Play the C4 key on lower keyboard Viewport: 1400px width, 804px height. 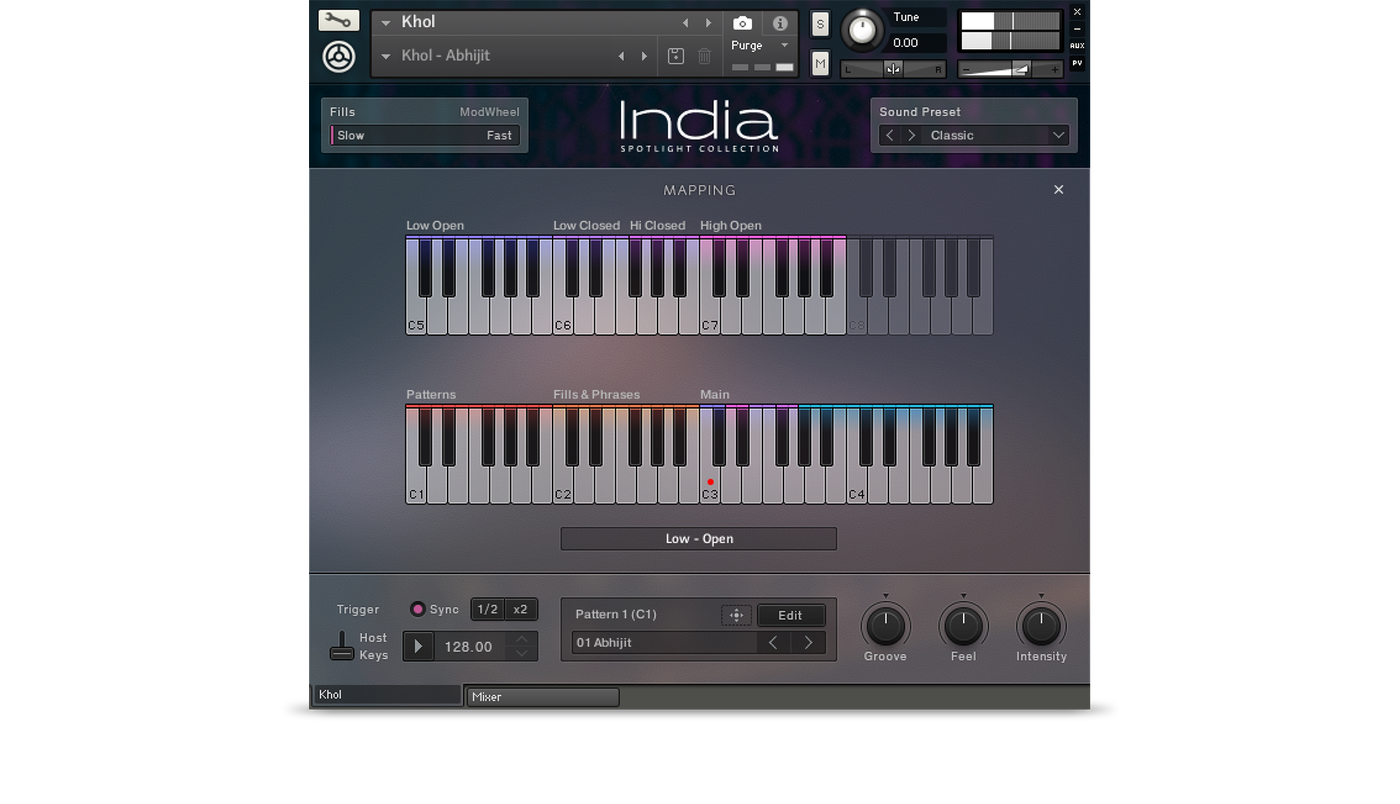(857, 486)
